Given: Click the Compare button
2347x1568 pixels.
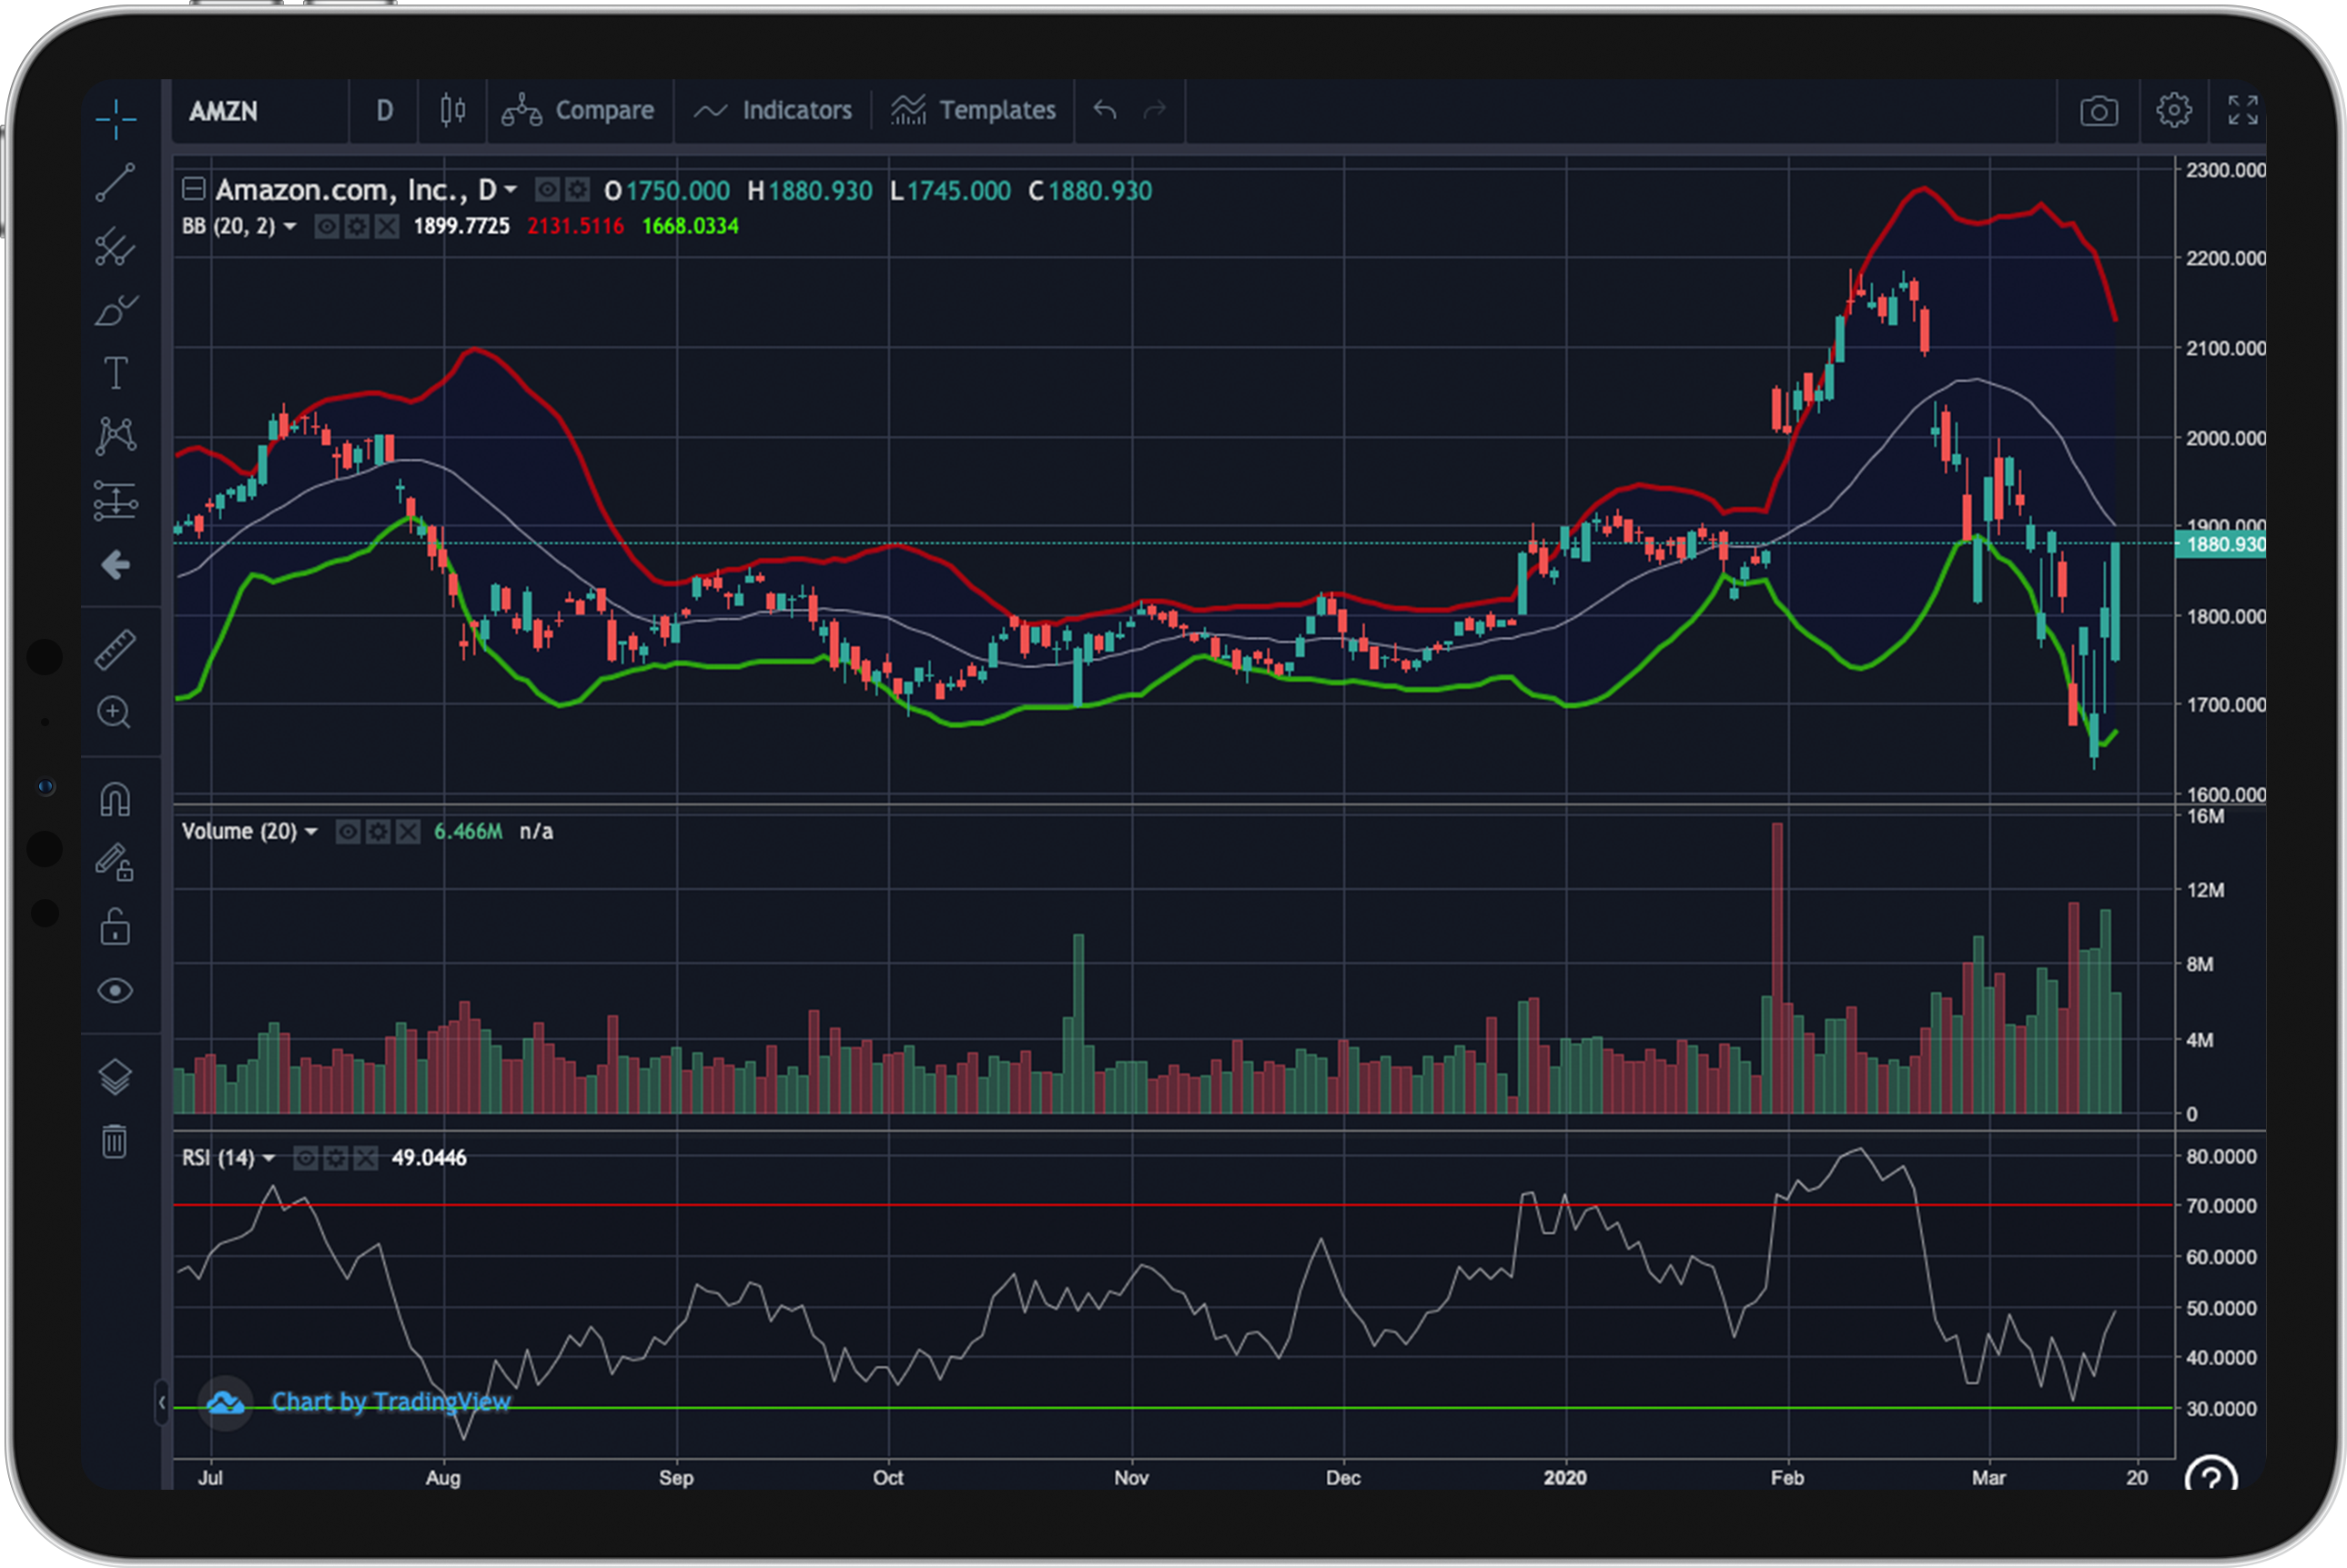Looking at the screenshot, I should (x=578, y=110).
